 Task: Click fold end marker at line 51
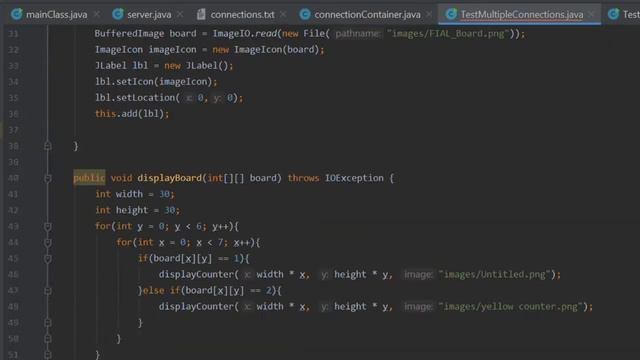48,355
